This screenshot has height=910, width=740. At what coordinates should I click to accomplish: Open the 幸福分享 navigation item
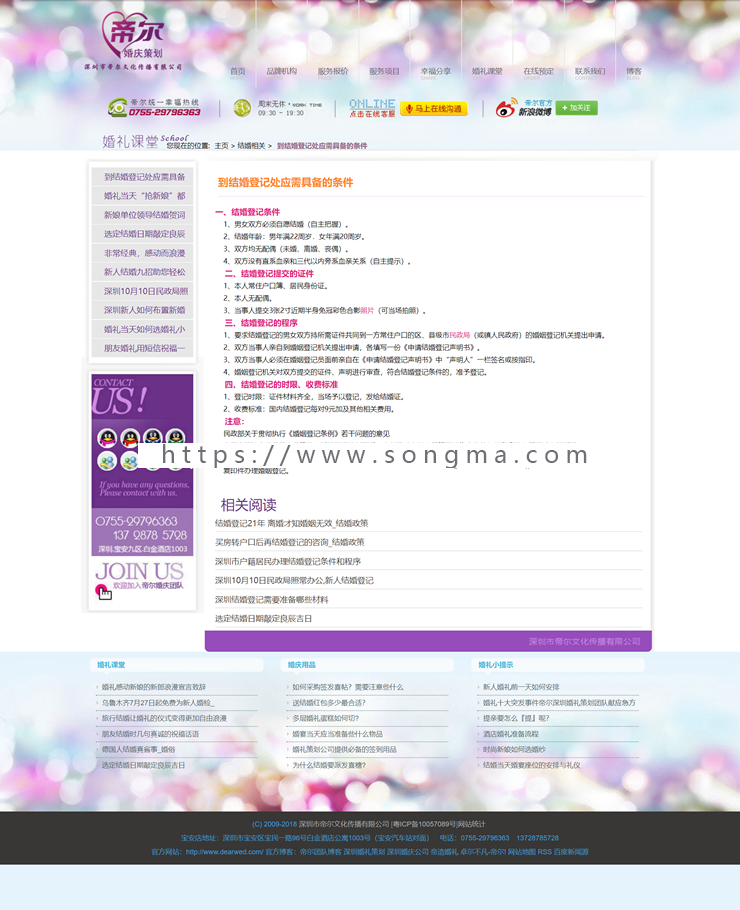[436, 71]
